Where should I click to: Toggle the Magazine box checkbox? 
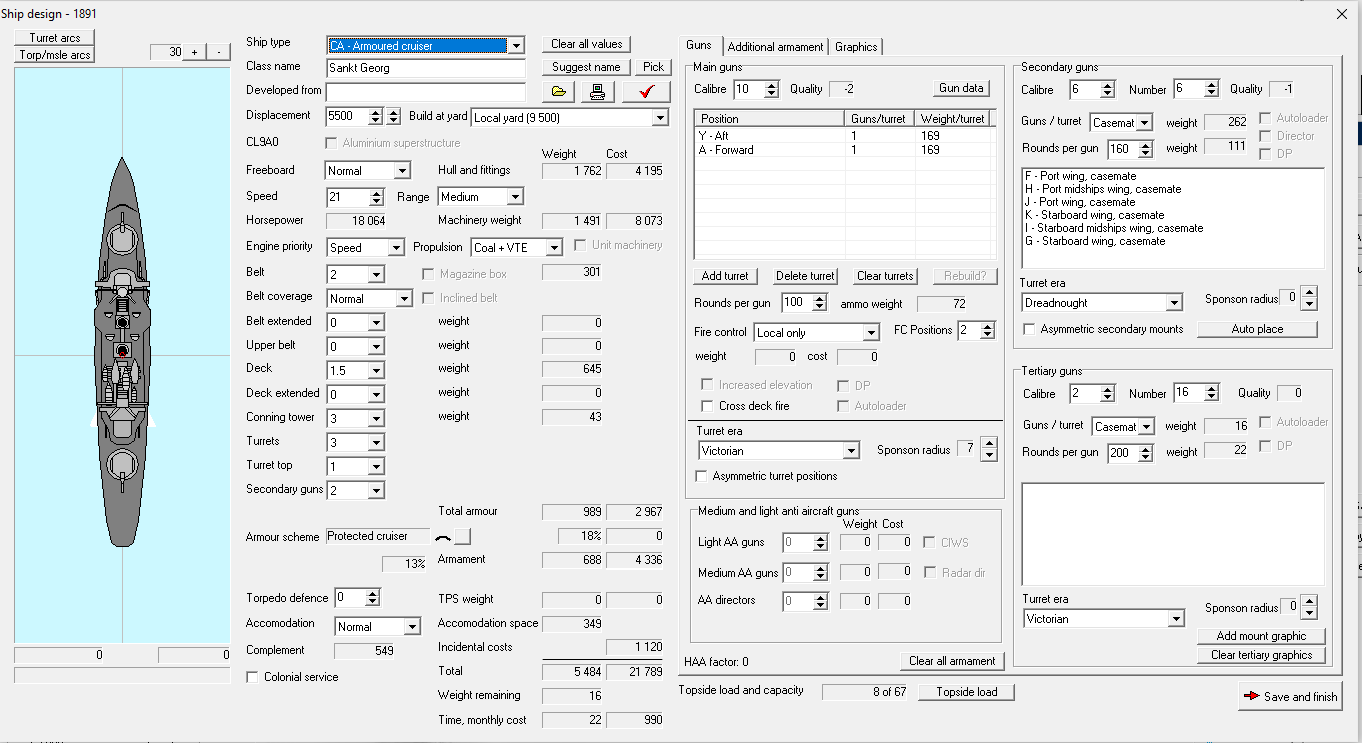pyautogui.click(x=429, y=274)
